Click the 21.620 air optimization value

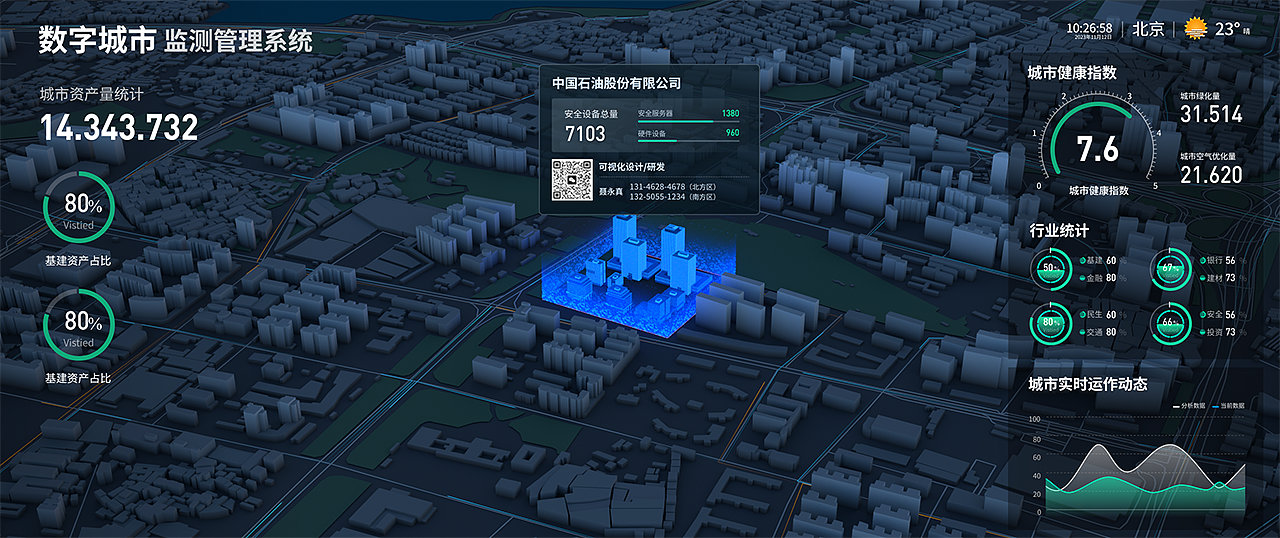[1211, 175]
